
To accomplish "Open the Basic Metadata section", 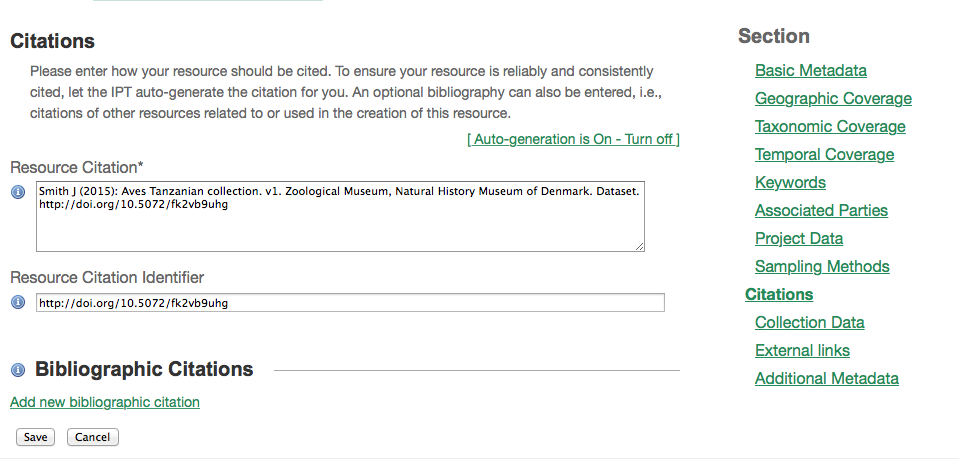I will pos(811,71).
